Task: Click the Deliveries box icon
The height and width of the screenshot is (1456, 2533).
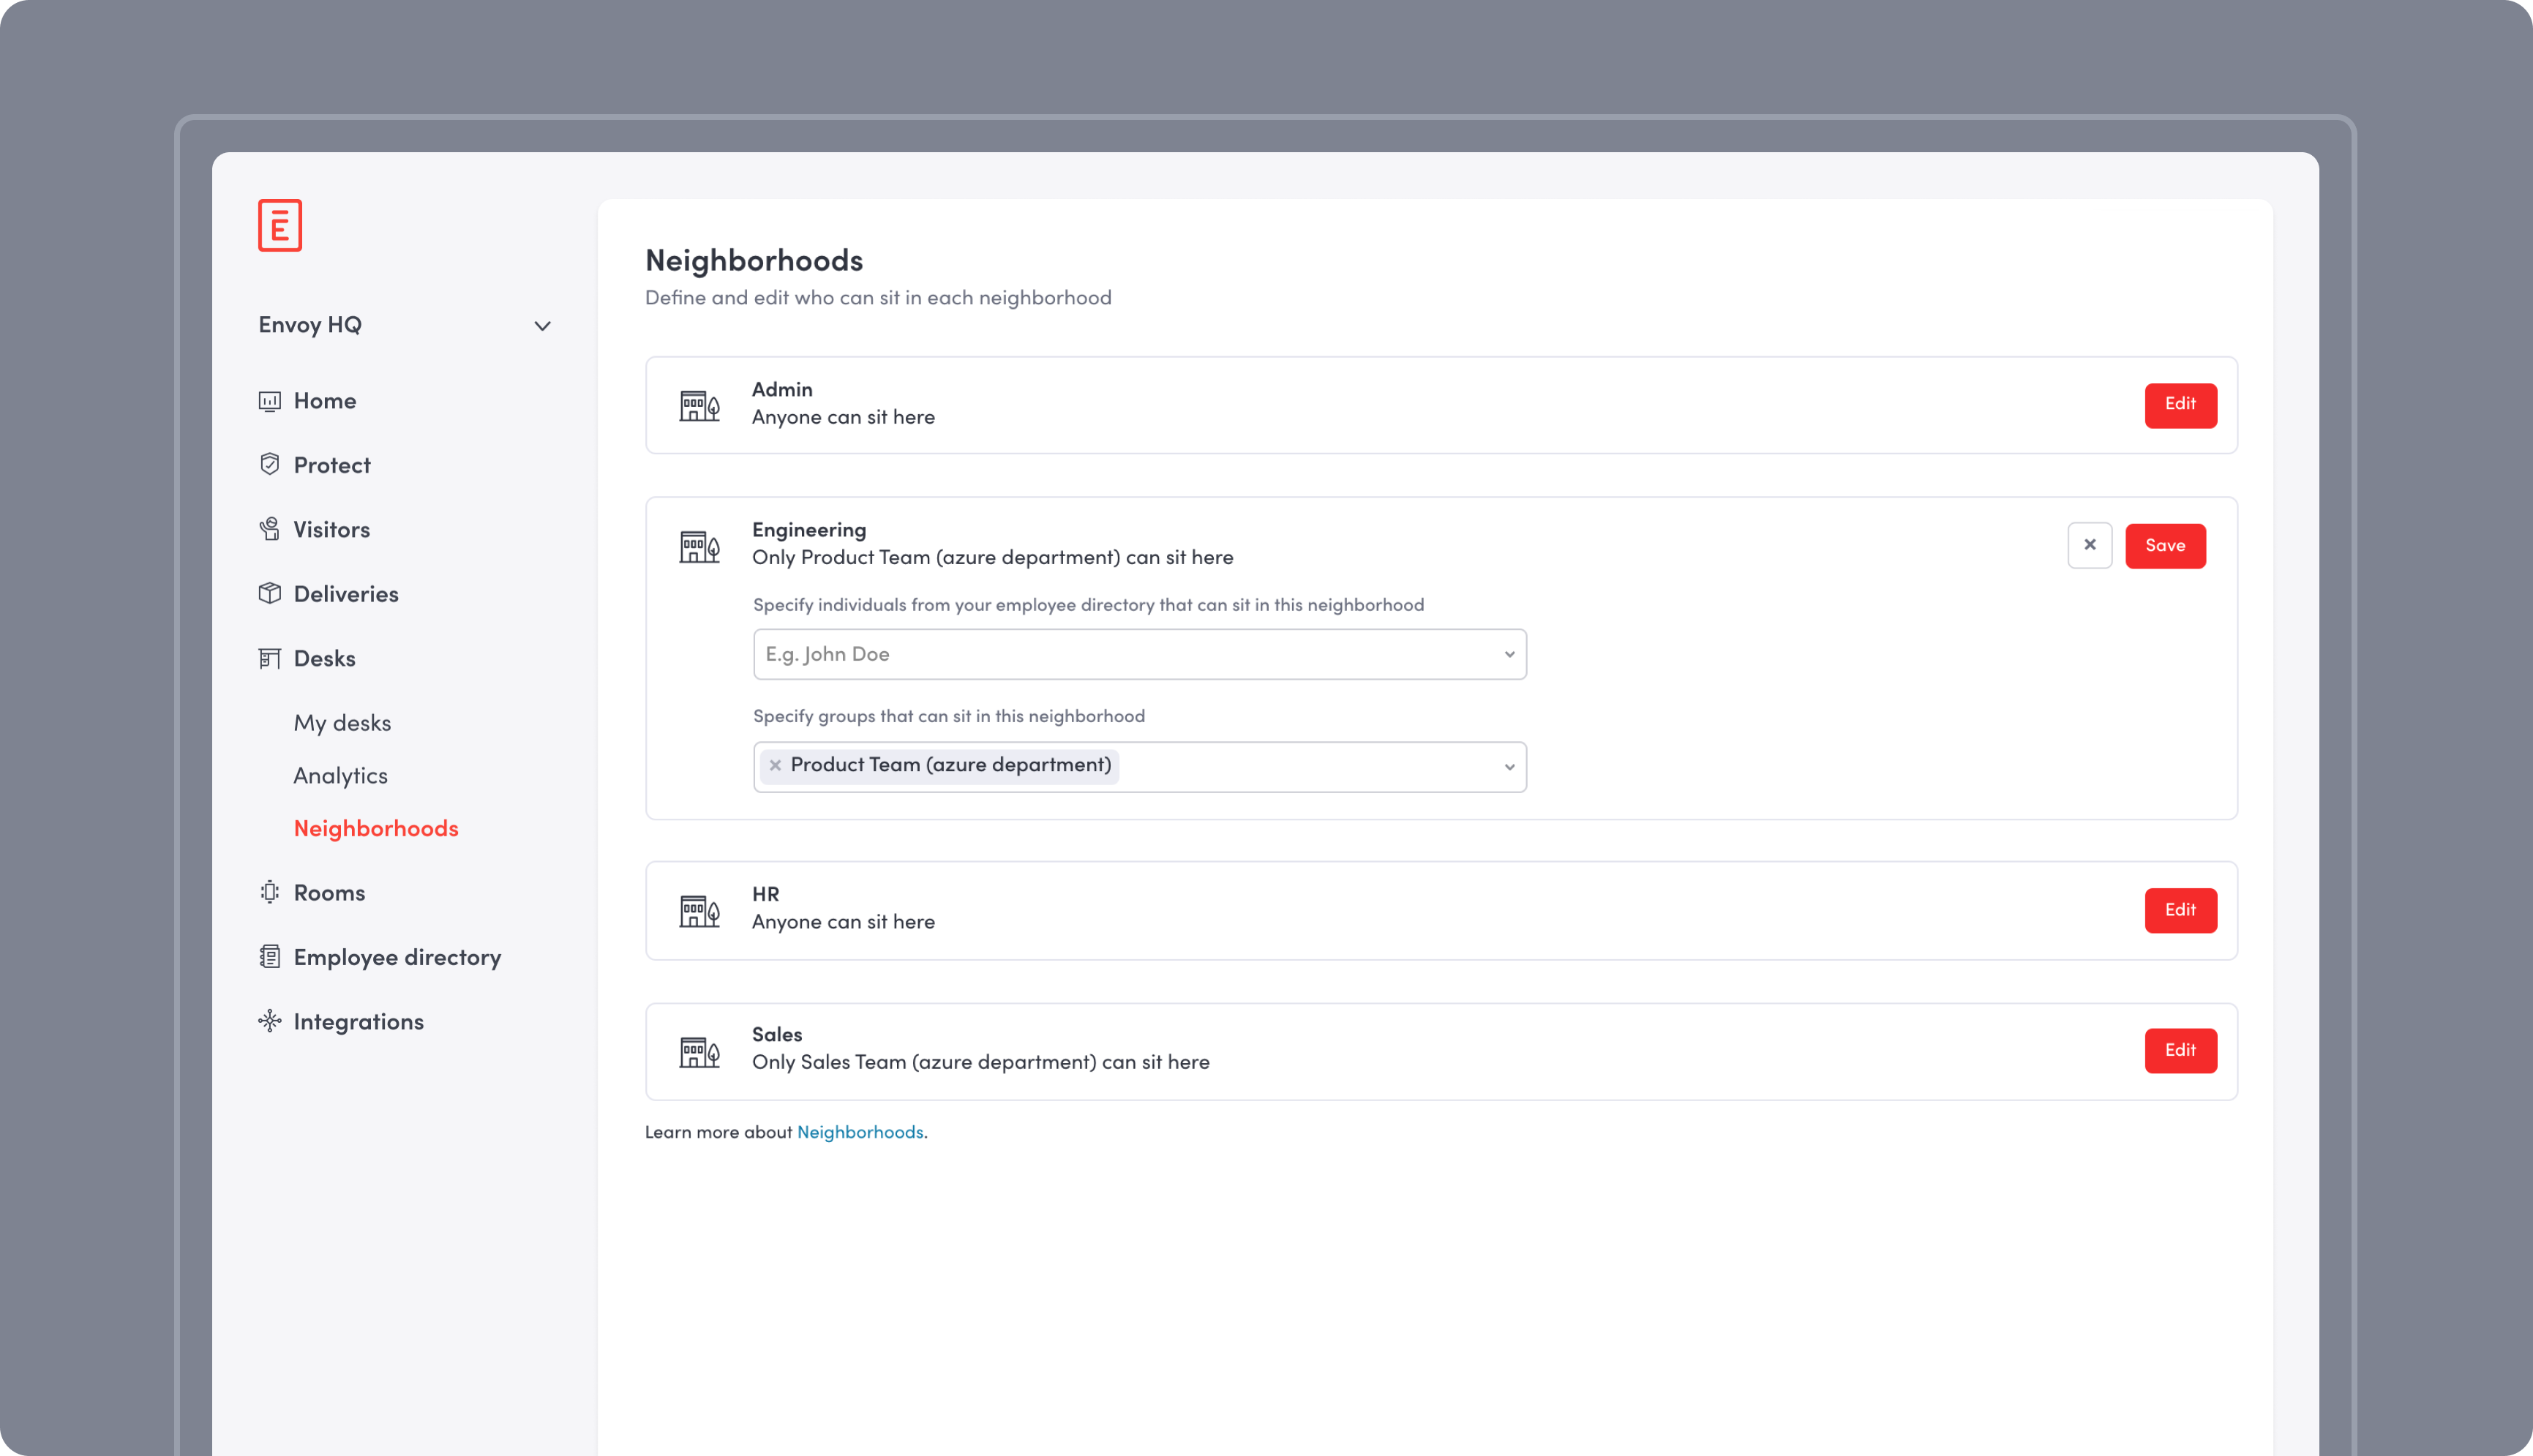Action: (269, 593)
